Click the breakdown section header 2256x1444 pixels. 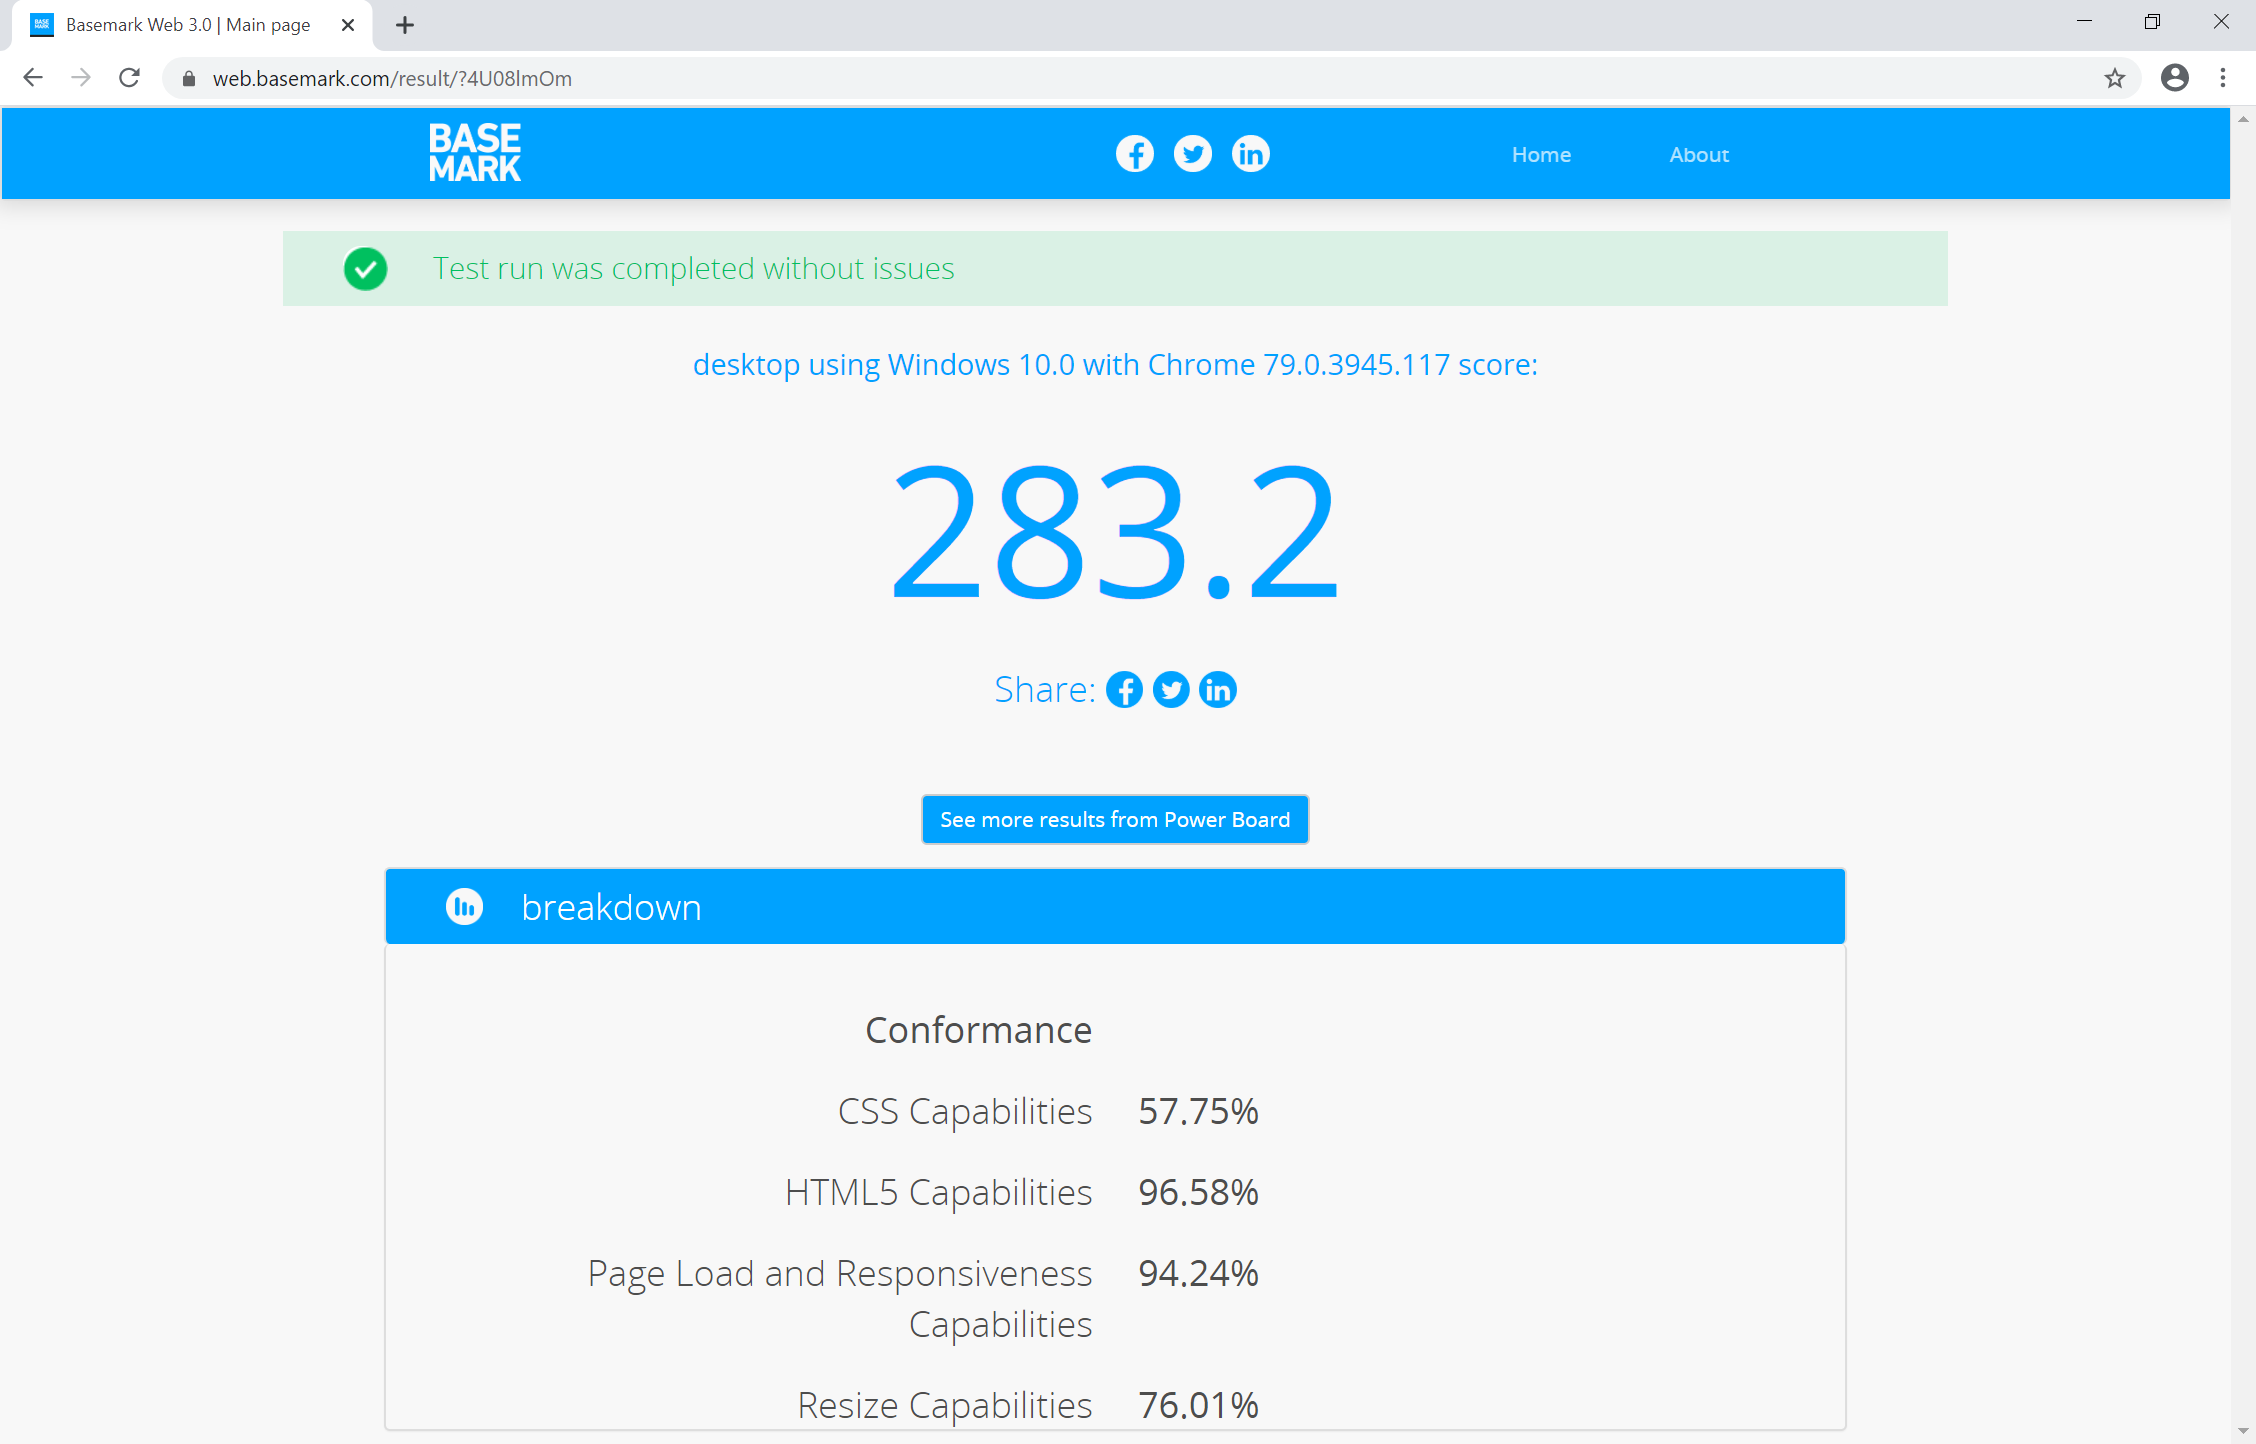(x=1115, y=906)
